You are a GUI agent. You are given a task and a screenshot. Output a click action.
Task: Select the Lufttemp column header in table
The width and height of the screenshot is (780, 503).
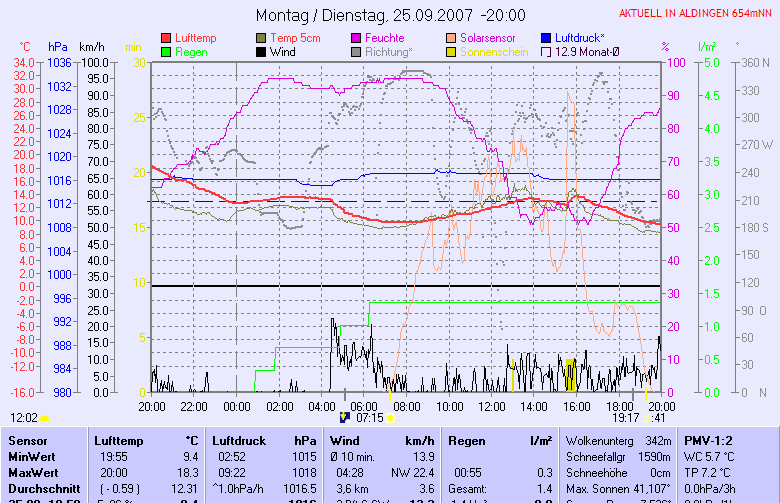pos(118,440)
